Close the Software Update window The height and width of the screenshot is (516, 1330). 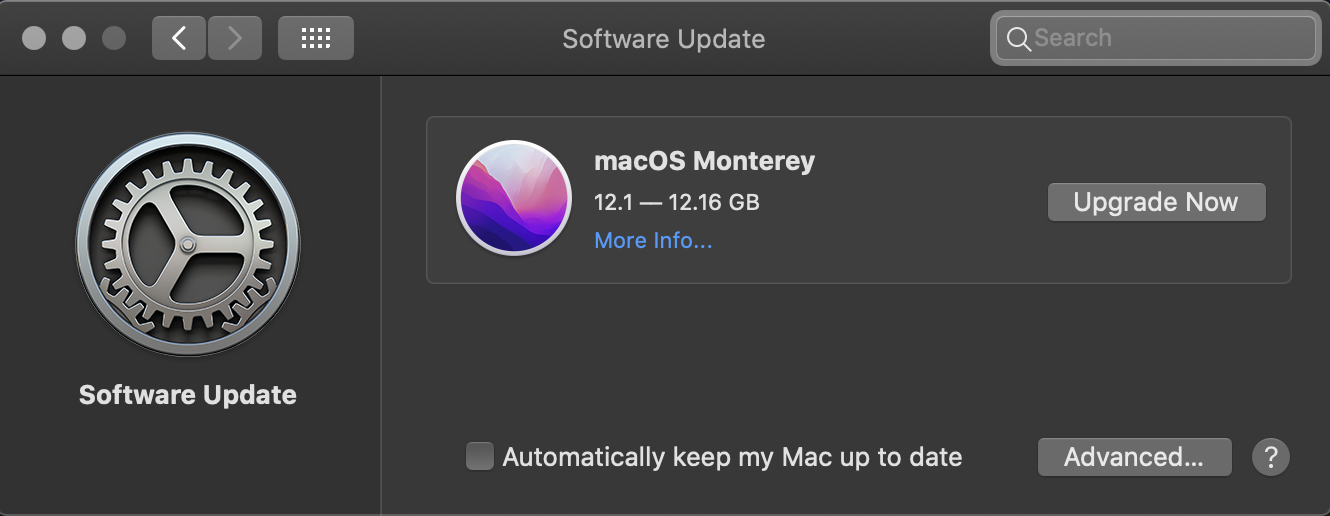(34, 38)
